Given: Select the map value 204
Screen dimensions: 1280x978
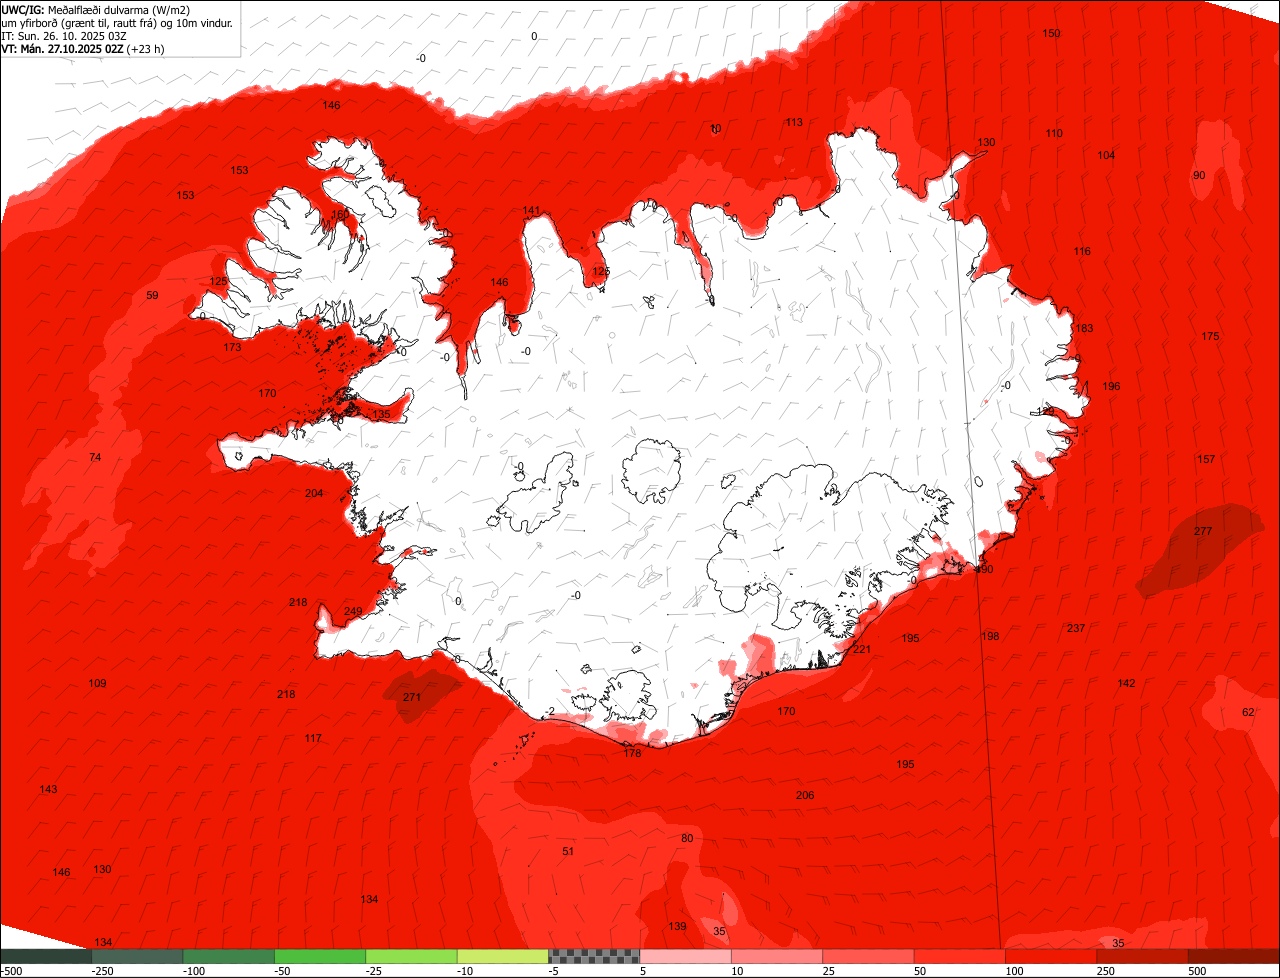Looking at the screenshot, I should click(x=314, y=493).
